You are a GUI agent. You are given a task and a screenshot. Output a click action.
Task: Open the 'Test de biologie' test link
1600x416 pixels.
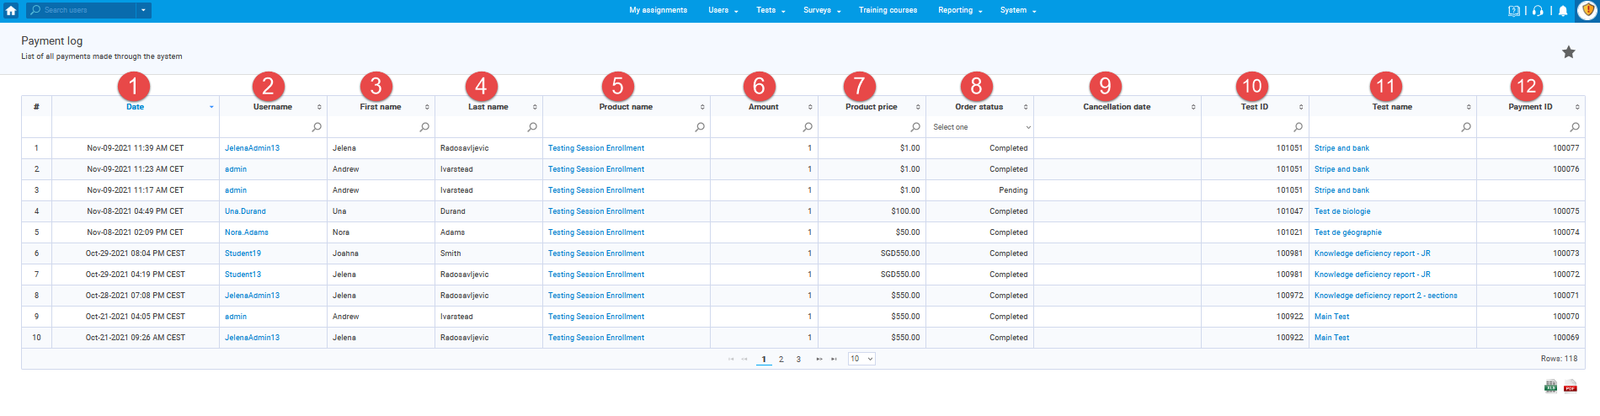[x=1342, y=211]
